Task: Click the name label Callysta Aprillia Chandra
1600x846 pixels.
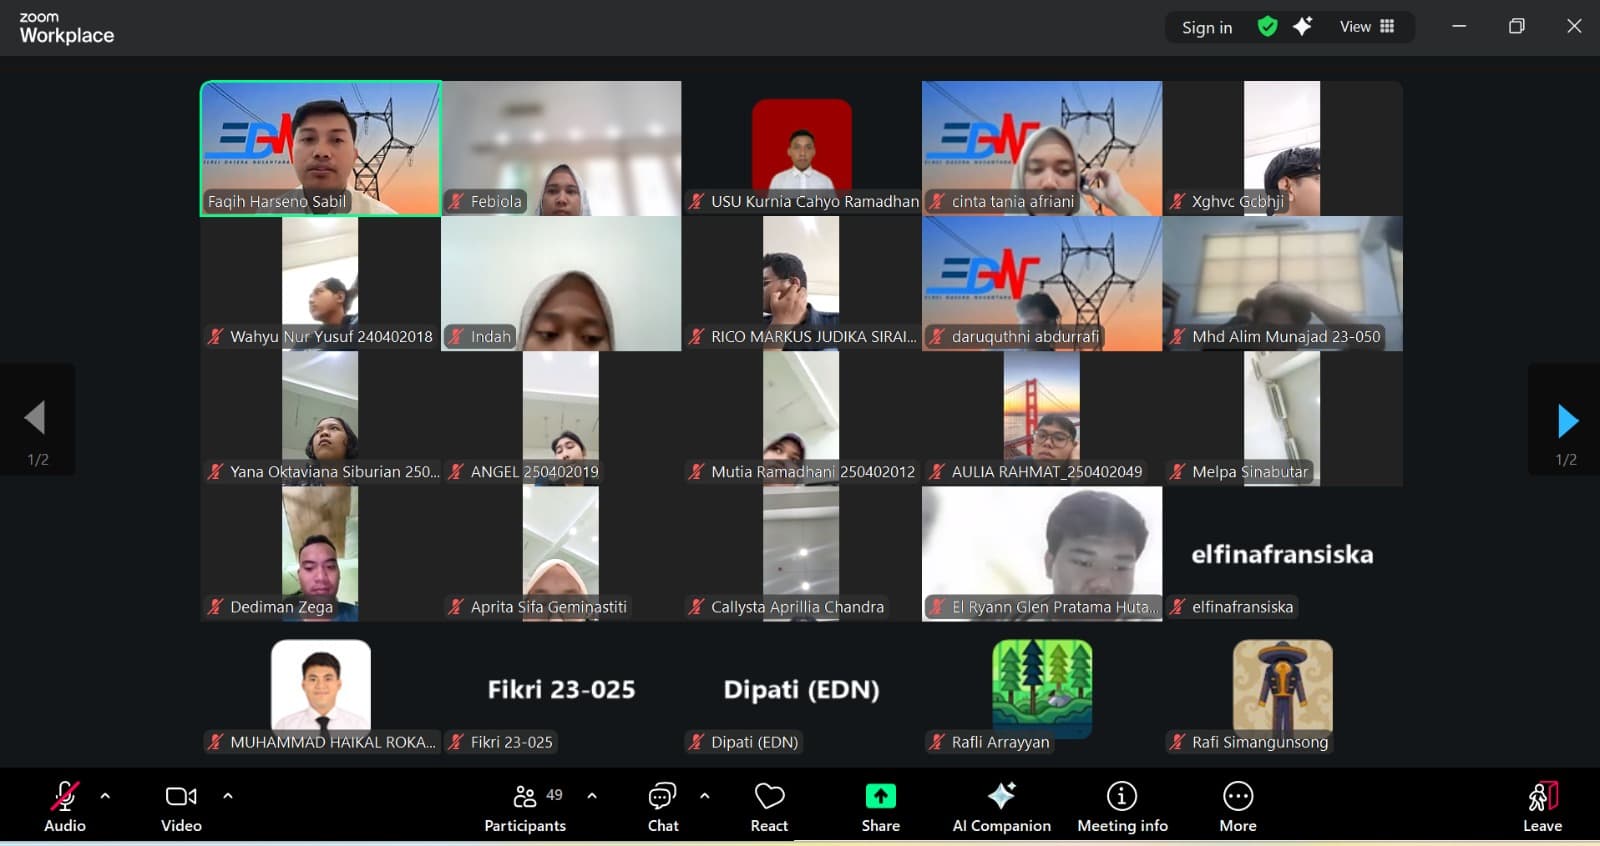Action: [x=797, y=606]
